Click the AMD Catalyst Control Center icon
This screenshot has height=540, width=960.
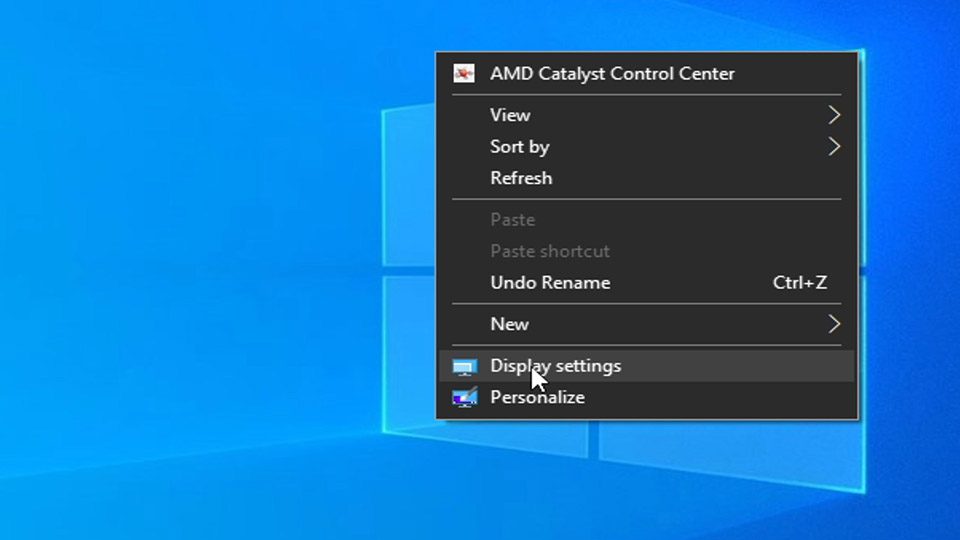click(x=463, y=73)
